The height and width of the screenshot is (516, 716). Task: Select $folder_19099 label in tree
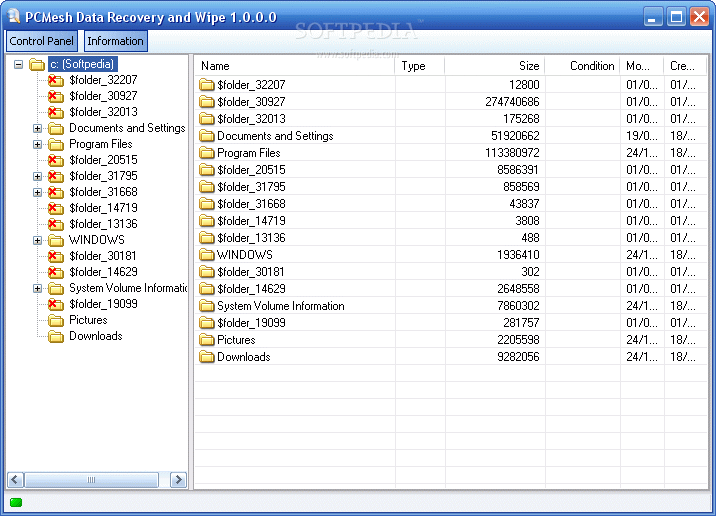[103, 304]
